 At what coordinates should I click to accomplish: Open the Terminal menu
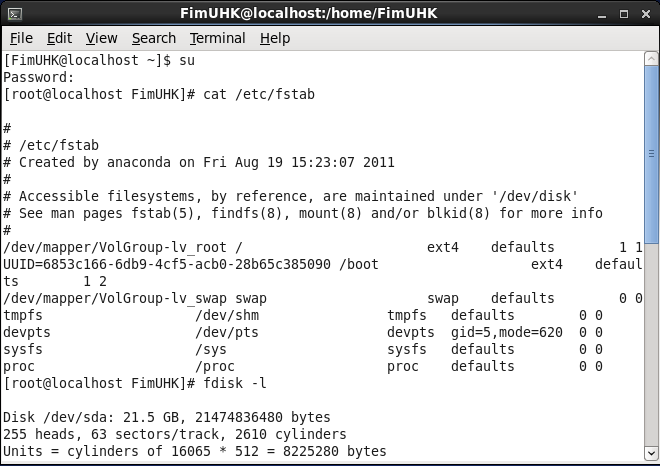click(217, 38)
